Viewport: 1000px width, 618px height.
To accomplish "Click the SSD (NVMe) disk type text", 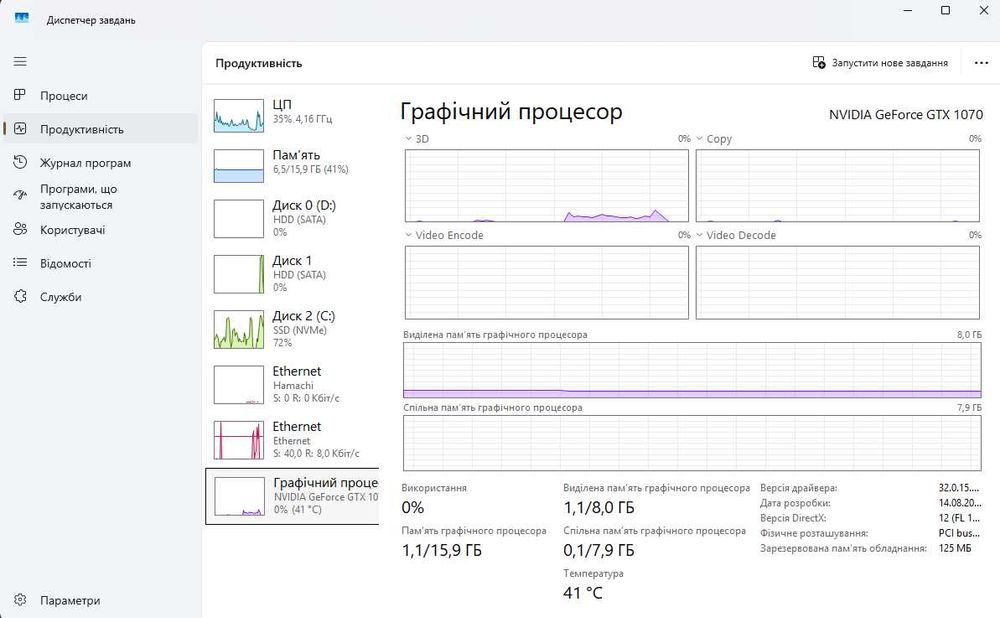I will click(x=300, y=330).
